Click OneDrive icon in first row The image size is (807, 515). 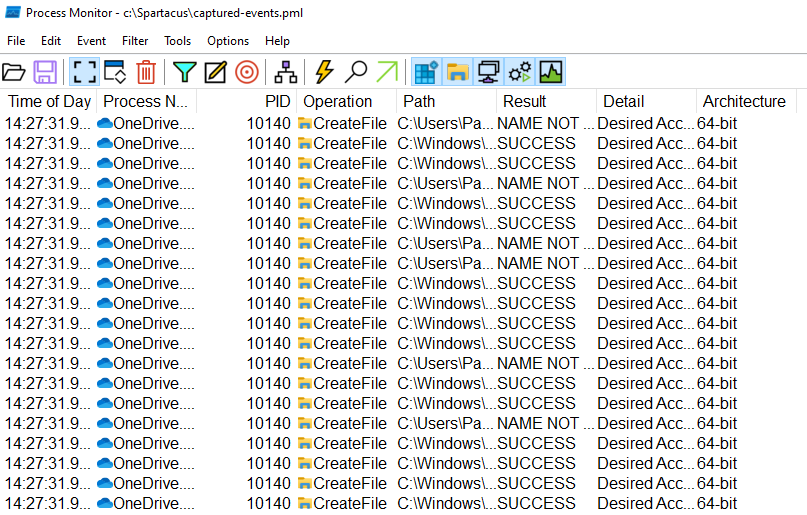coord(104,123)
